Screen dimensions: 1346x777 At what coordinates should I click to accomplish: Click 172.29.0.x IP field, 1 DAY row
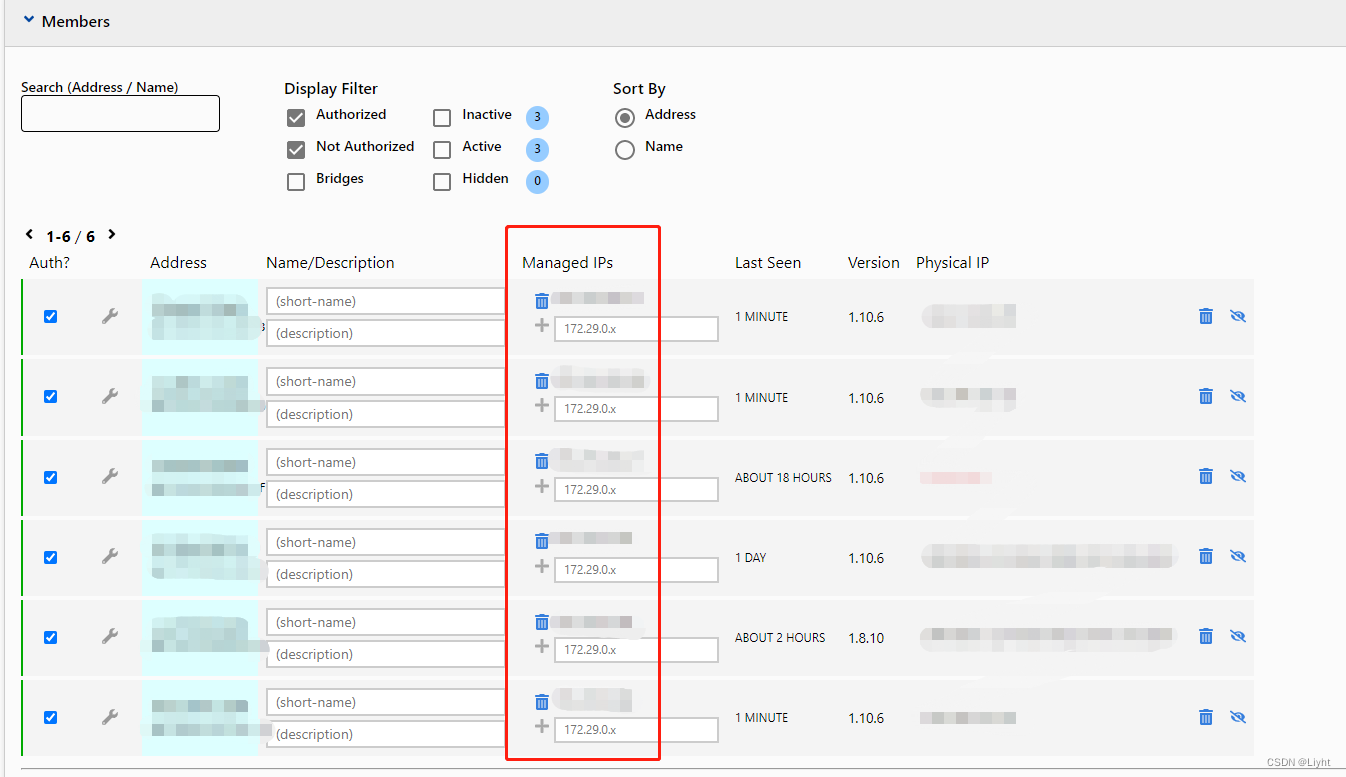[636, 569]
